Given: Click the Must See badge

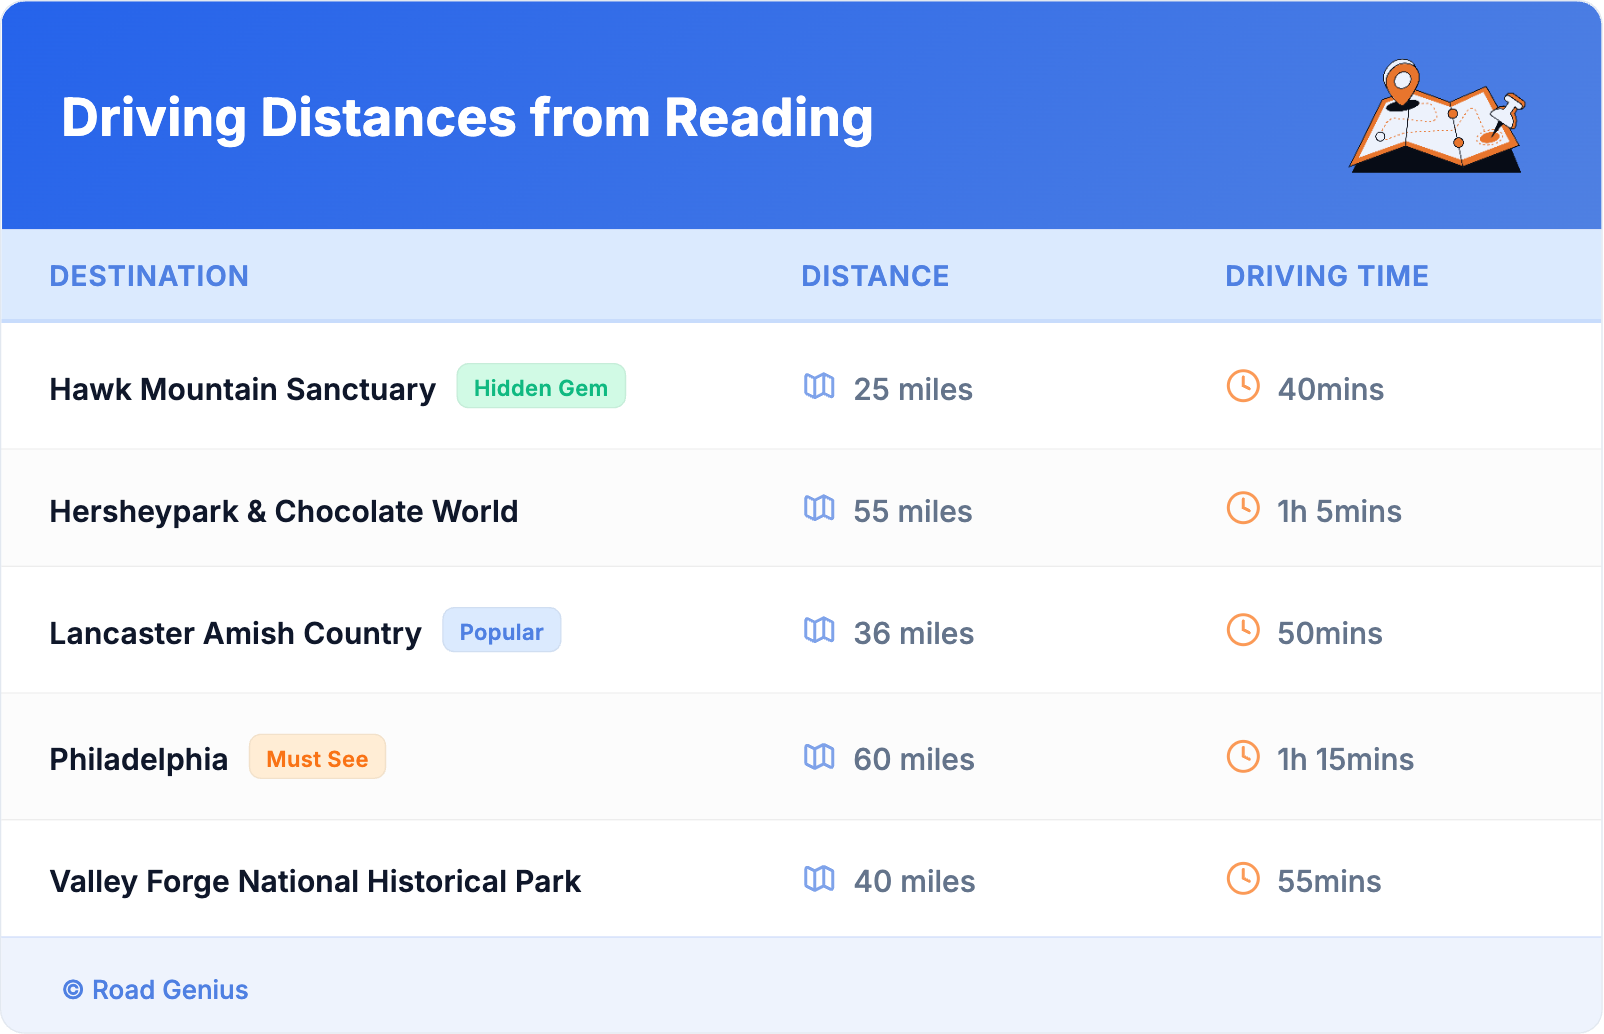Looking at the screenshot, I should (317, 758).
